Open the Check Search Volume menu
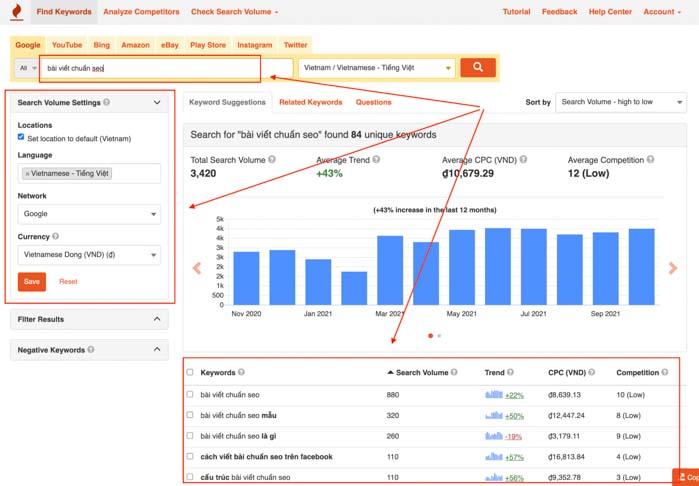This screenshot has height=486, width=699. 234,12
